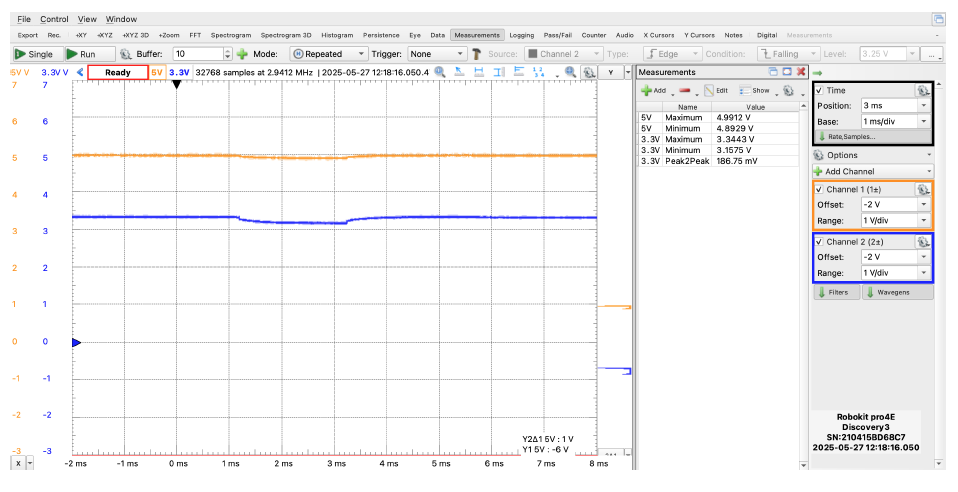Open the Mode dropdown showing Repeated
Viewport: 958px width, 492px height.
(330, 54)
